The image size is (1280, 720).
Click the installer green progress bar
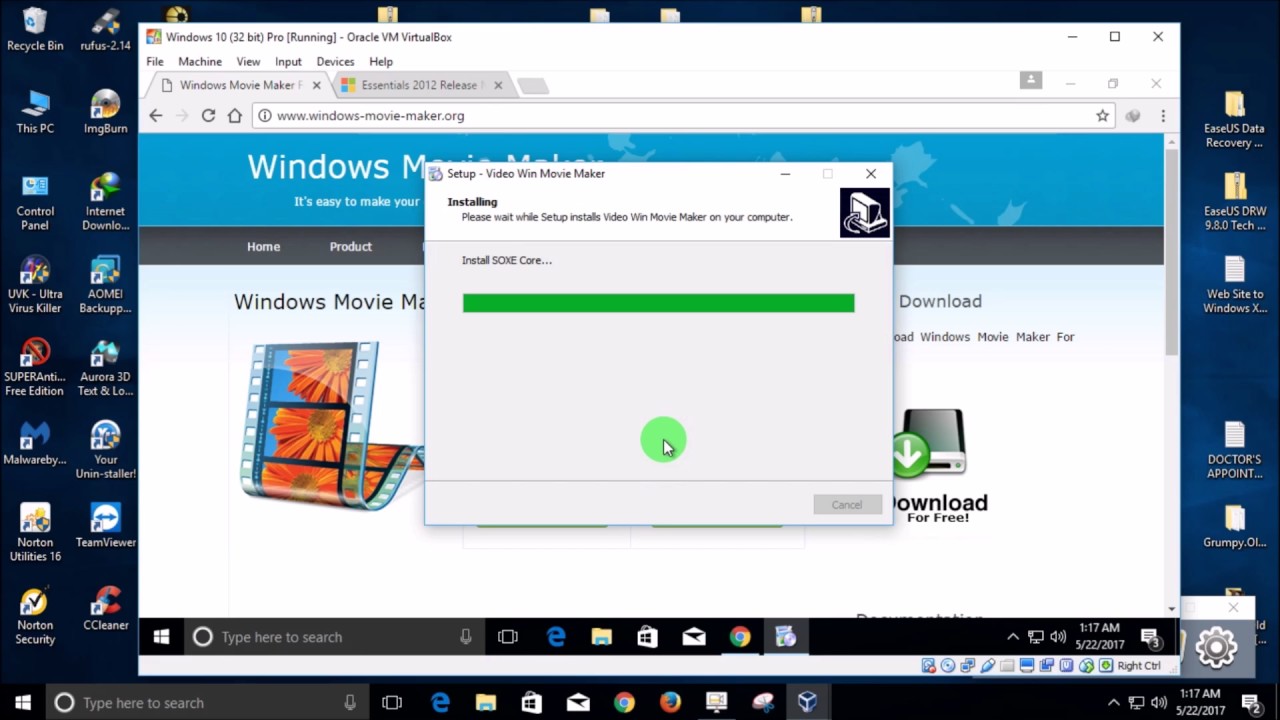point(659,303)
